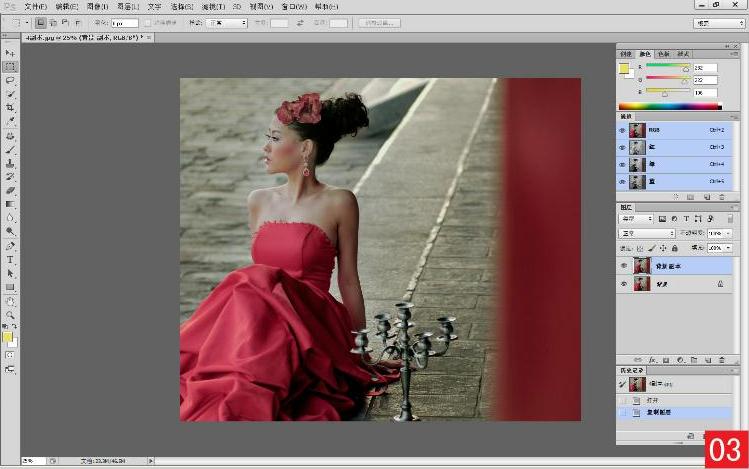This screenshot has width=749, height=469.
Task: Select the Gradient tool
Action: pos(10,204)
